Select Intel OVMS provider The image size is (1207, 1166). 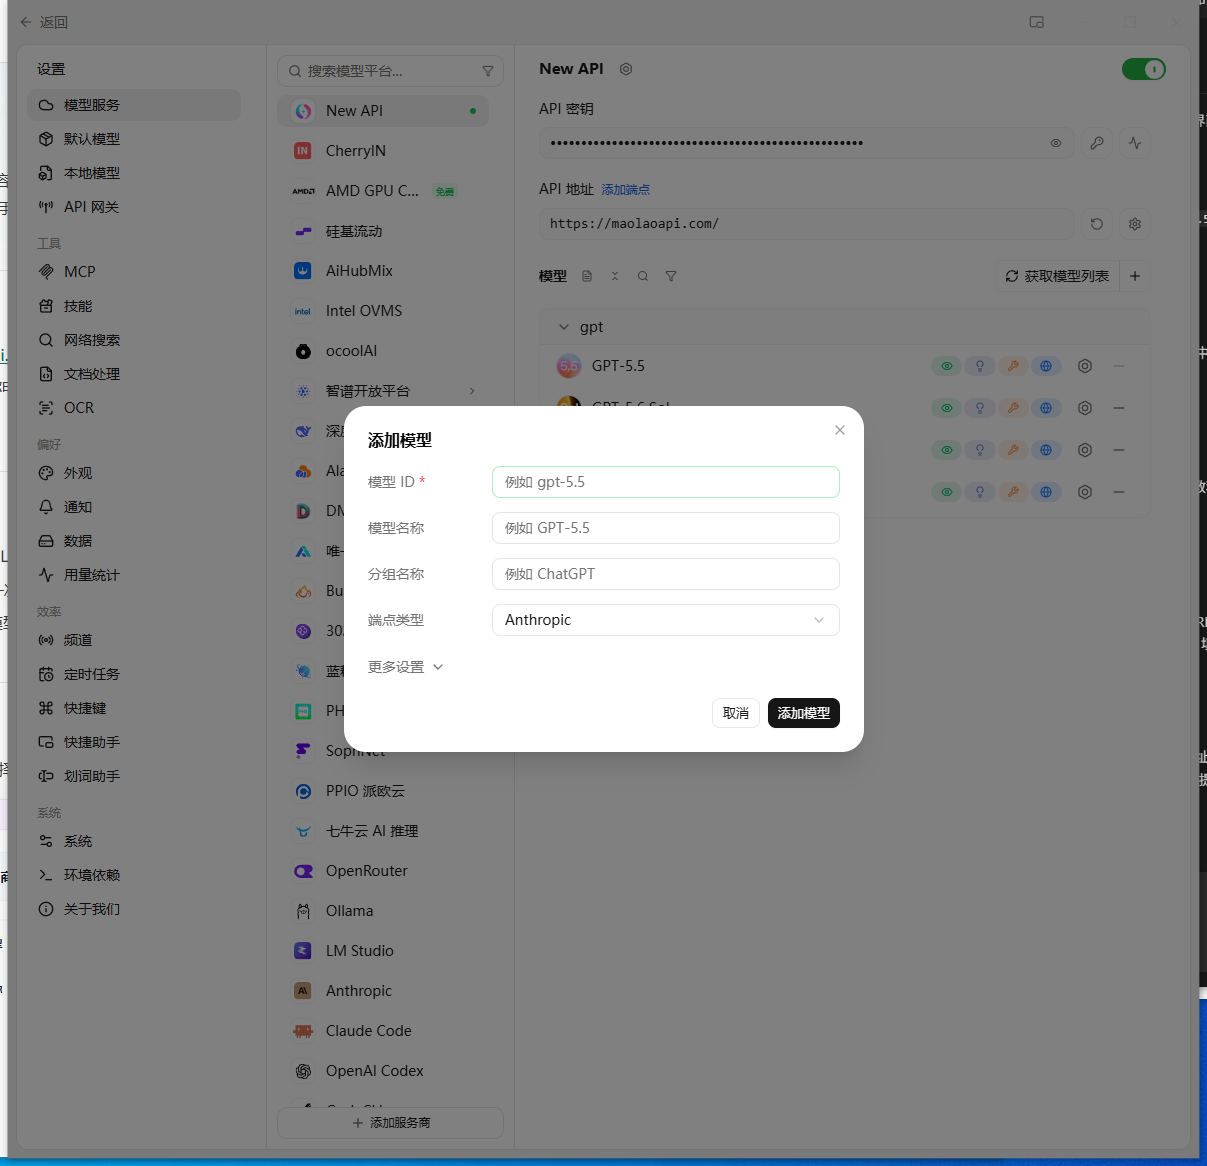coord(383,311)
